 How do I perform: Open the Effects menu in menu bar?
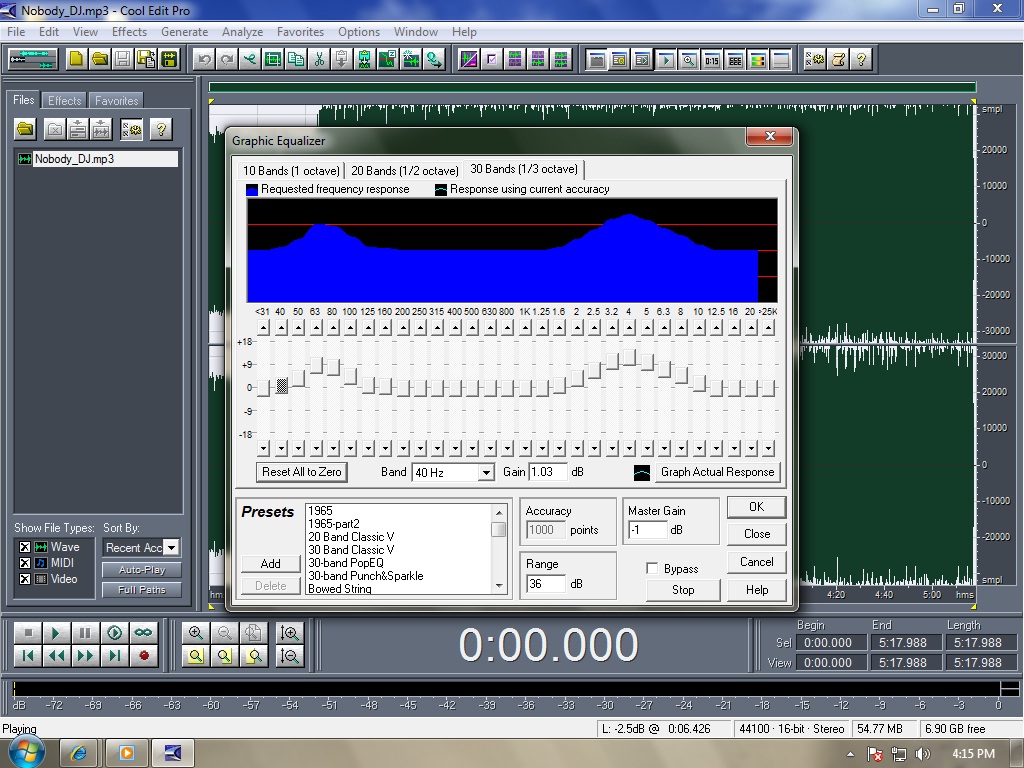129,32
